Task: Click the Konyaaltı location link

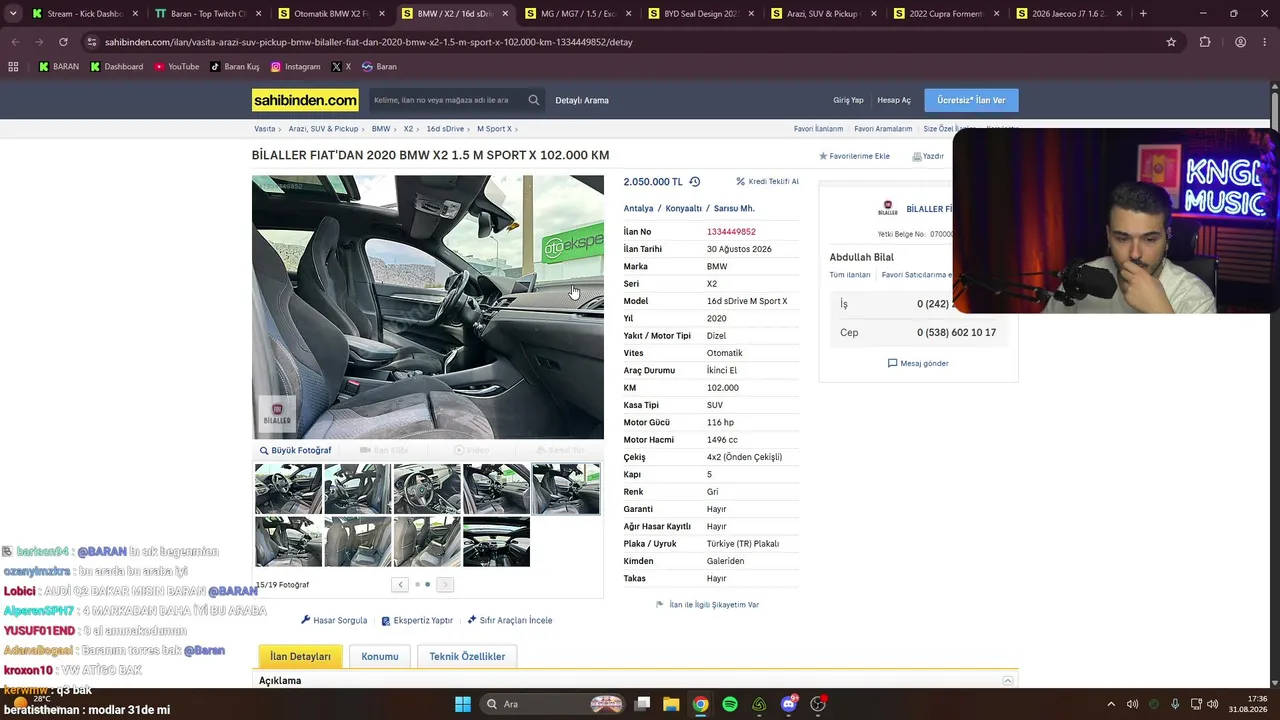Action: [x=684, y=209]
